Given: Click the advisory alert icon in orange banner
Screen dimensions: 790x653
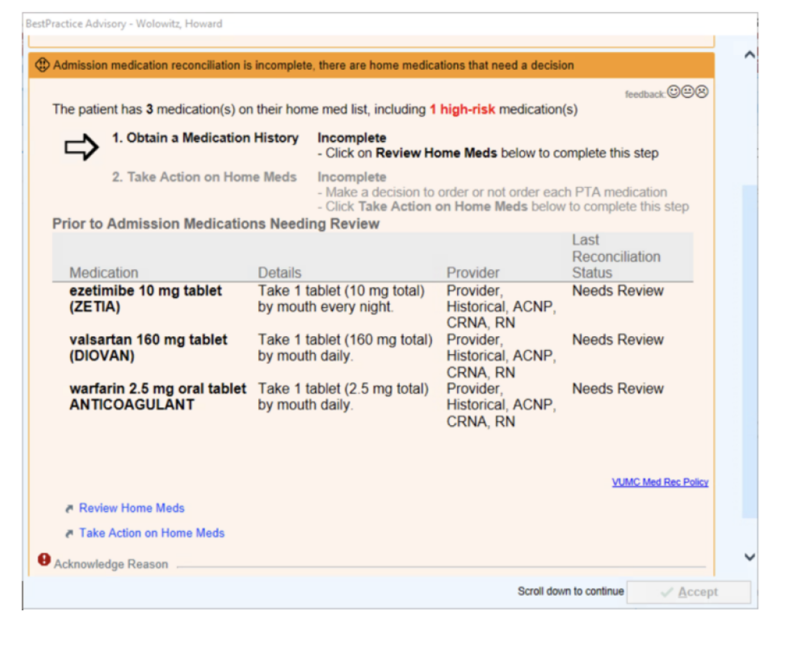Looking at the screenshot, I should pyautogui.click(x=42, y=65).
